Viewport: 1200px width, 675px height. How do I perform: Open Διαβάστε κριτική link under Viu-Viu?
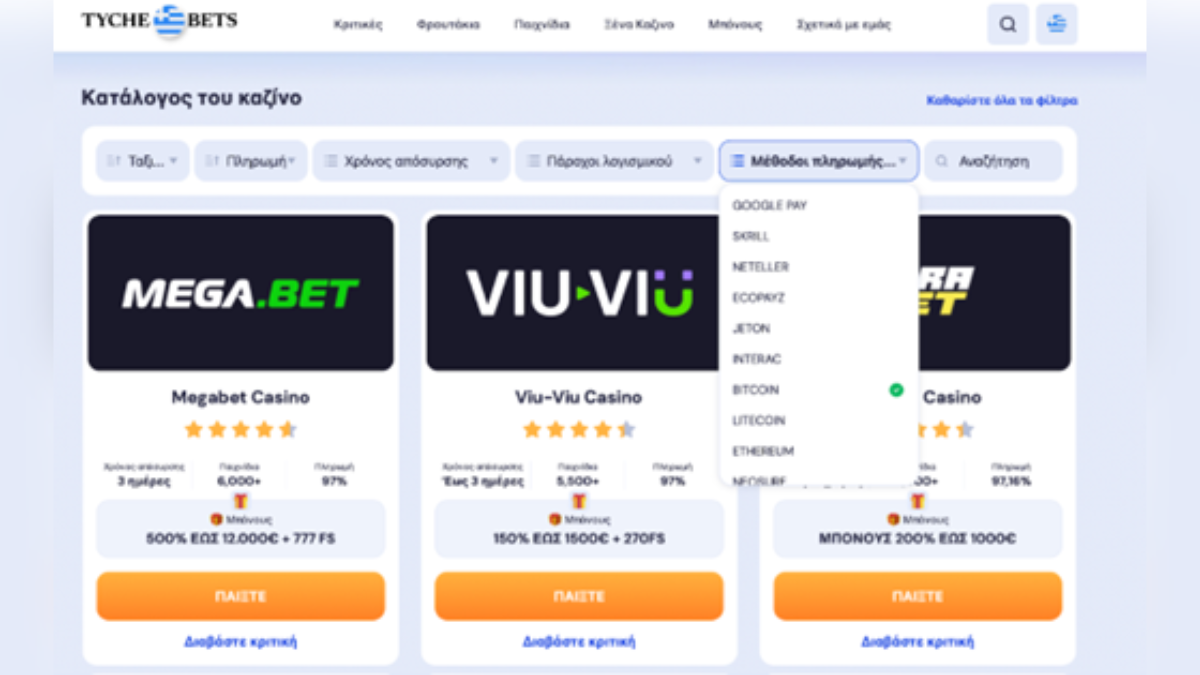pyautogui.click(x=579, y=642)
